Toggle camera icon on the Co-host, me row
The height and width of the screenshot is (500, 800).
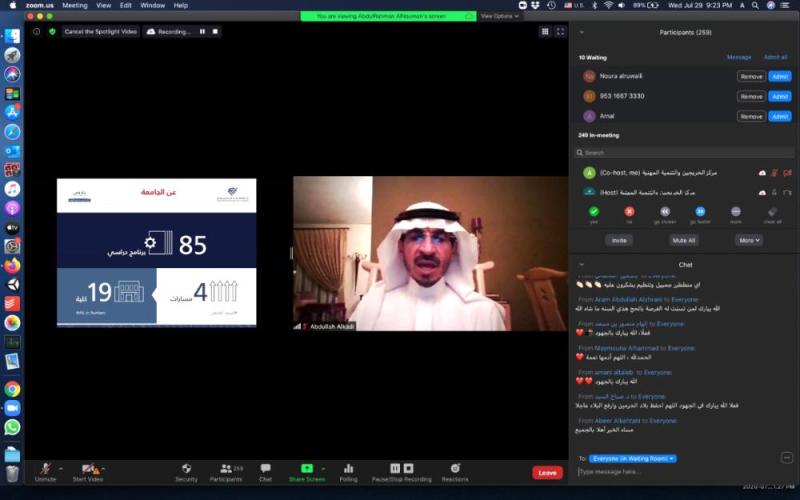[787, 173]
